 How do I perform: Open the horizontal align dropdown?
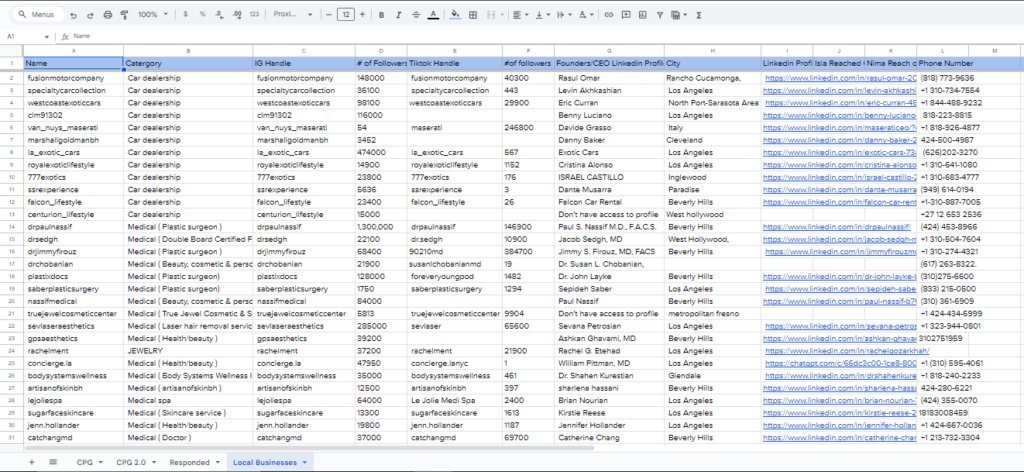click(x=520, y=14)
